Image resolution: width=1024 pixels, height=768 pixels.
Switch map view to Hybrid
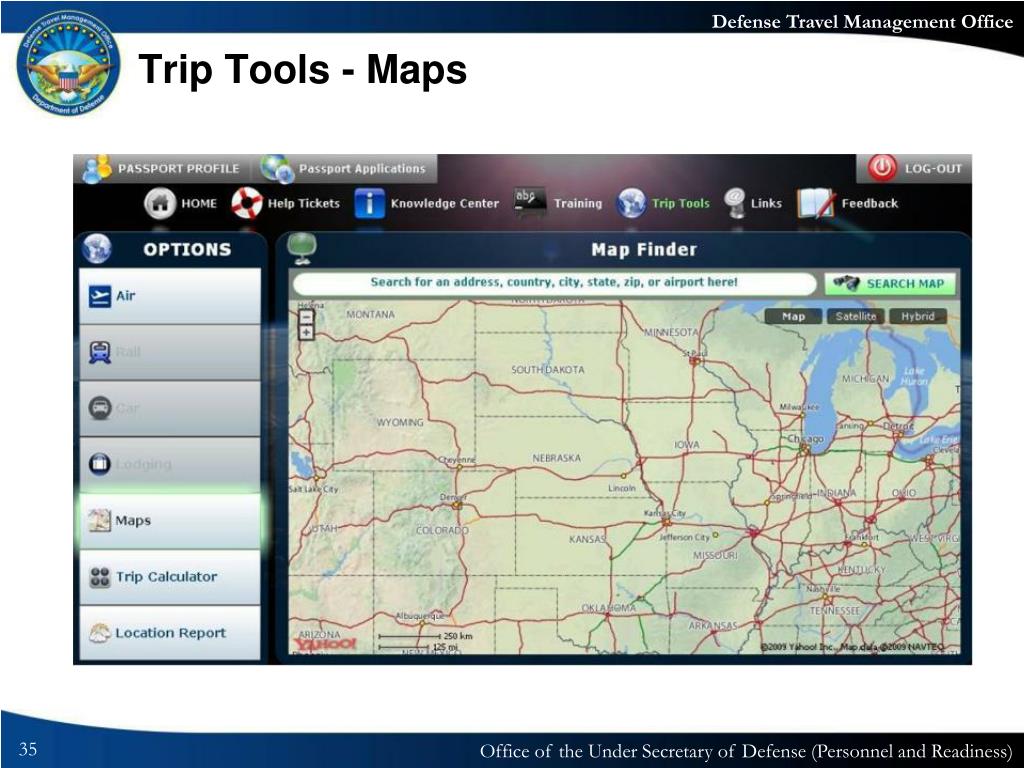click(918, 316)
